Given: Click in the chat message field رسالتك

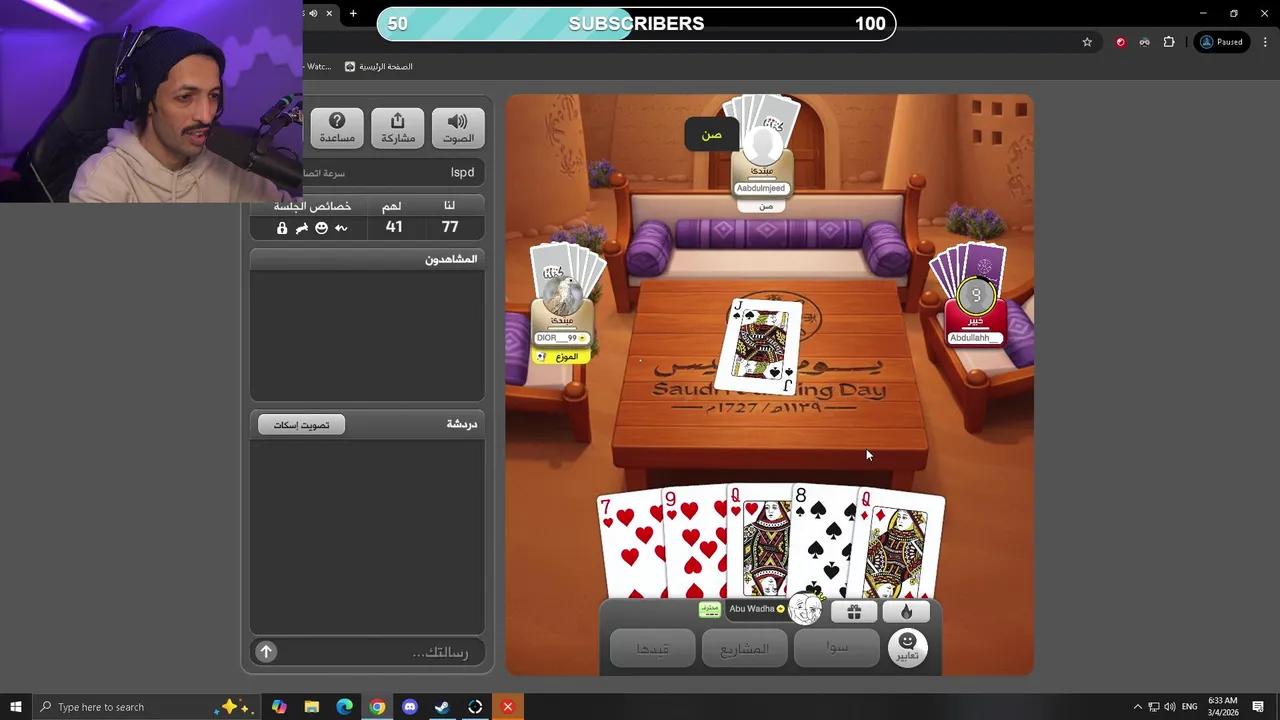Looking at the screenshot, I should pos(380,652).
